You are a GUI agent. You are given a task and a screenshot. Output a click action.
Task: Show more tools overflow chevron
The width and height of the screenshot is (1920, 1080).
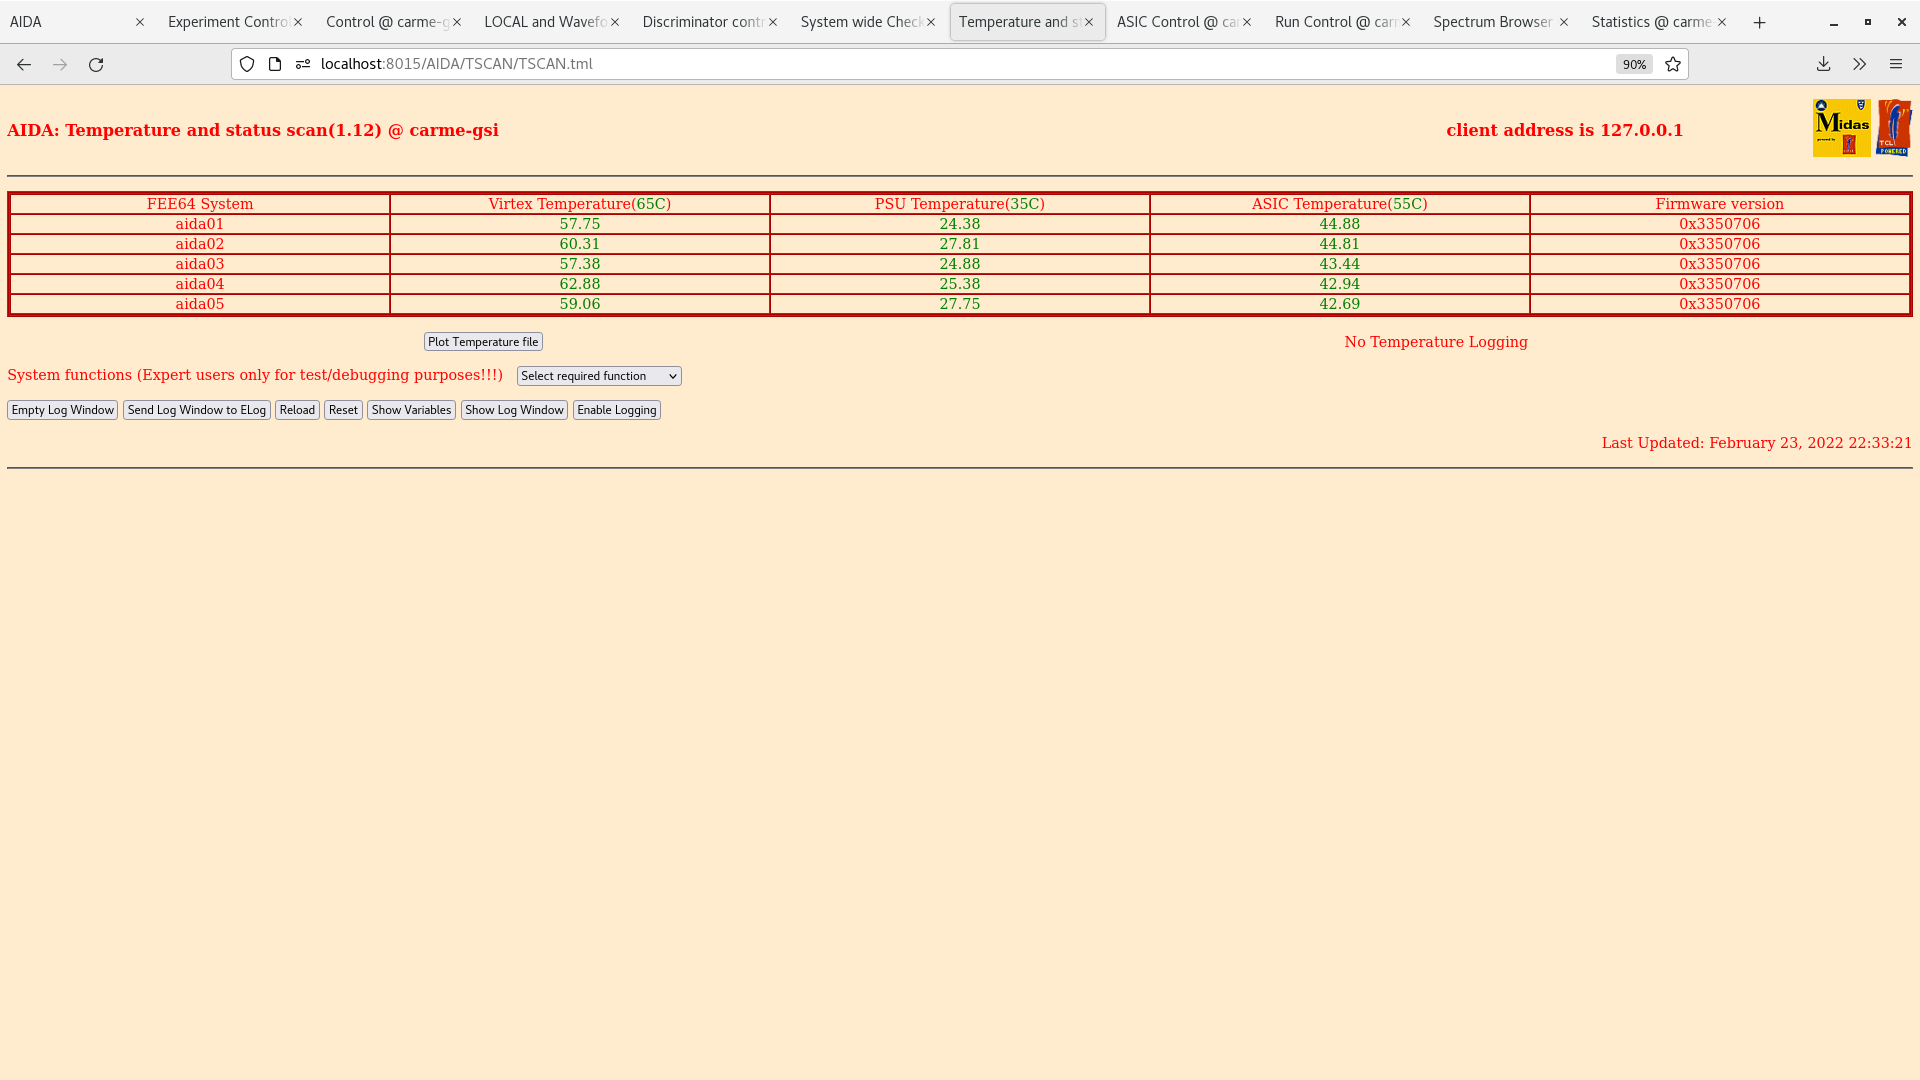pyautogui.click(x=1860, y=64)
